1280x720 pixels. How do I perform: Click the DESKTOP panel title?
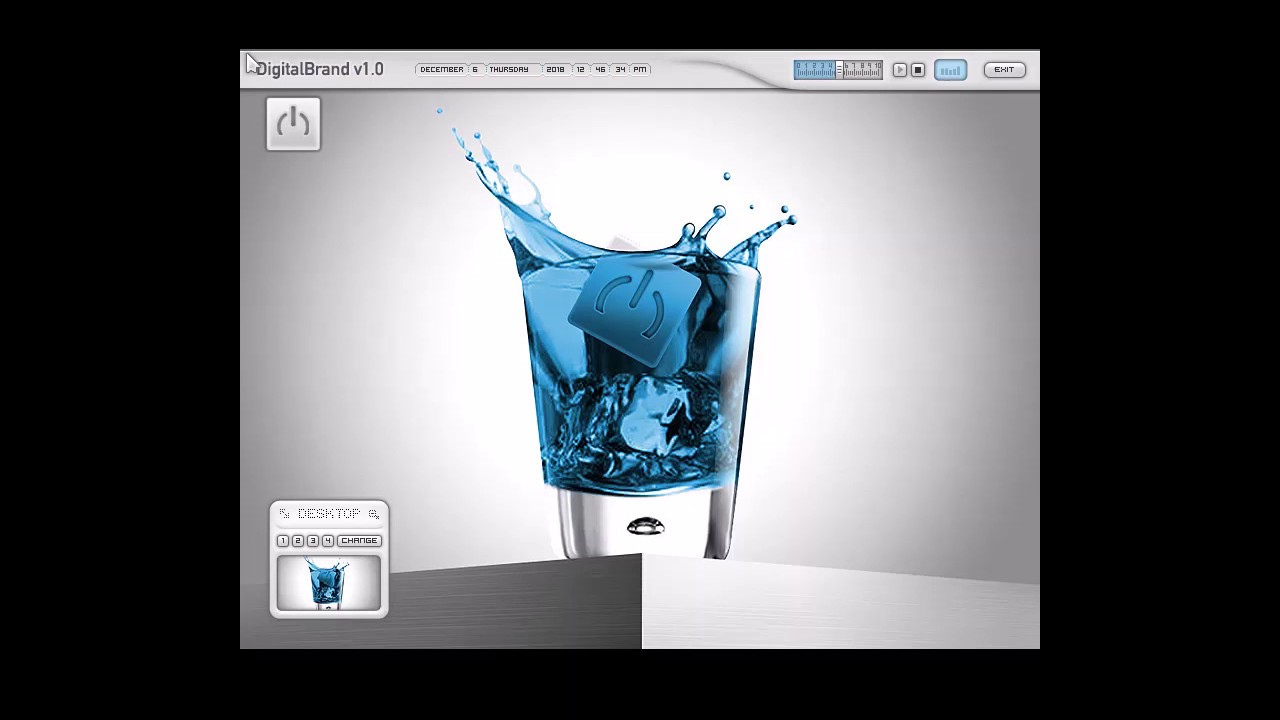click(328, 514)
